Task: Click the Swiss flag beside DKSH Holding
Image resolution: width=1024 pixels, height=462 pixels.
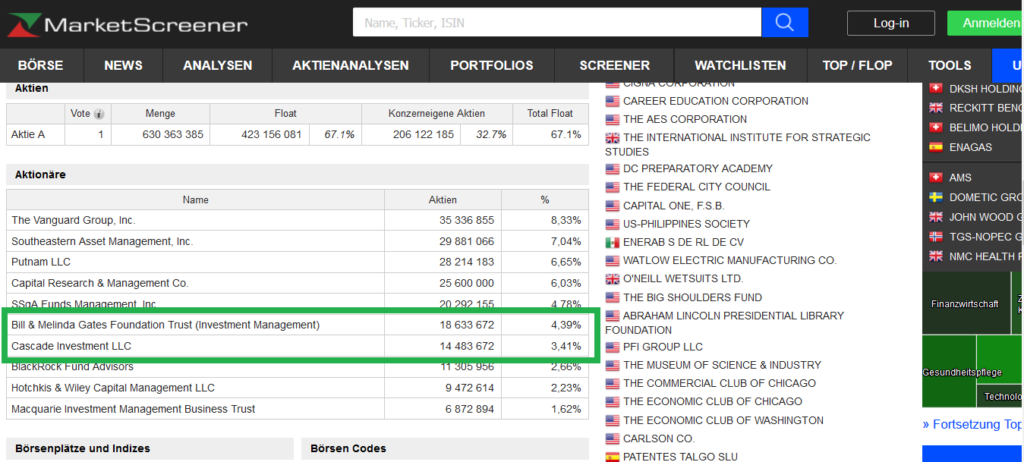Action: click(936, 89)
